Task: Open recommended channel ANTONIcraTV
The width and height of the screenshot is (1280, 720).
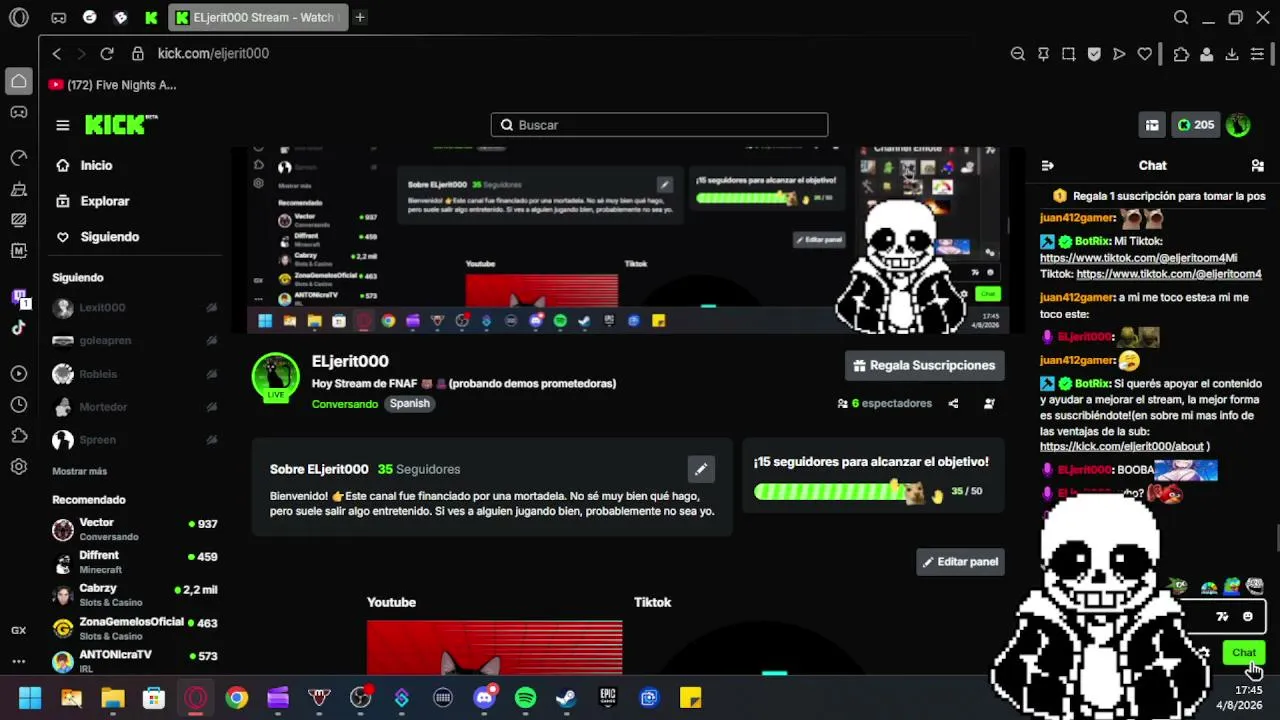Action: (134, 660)
